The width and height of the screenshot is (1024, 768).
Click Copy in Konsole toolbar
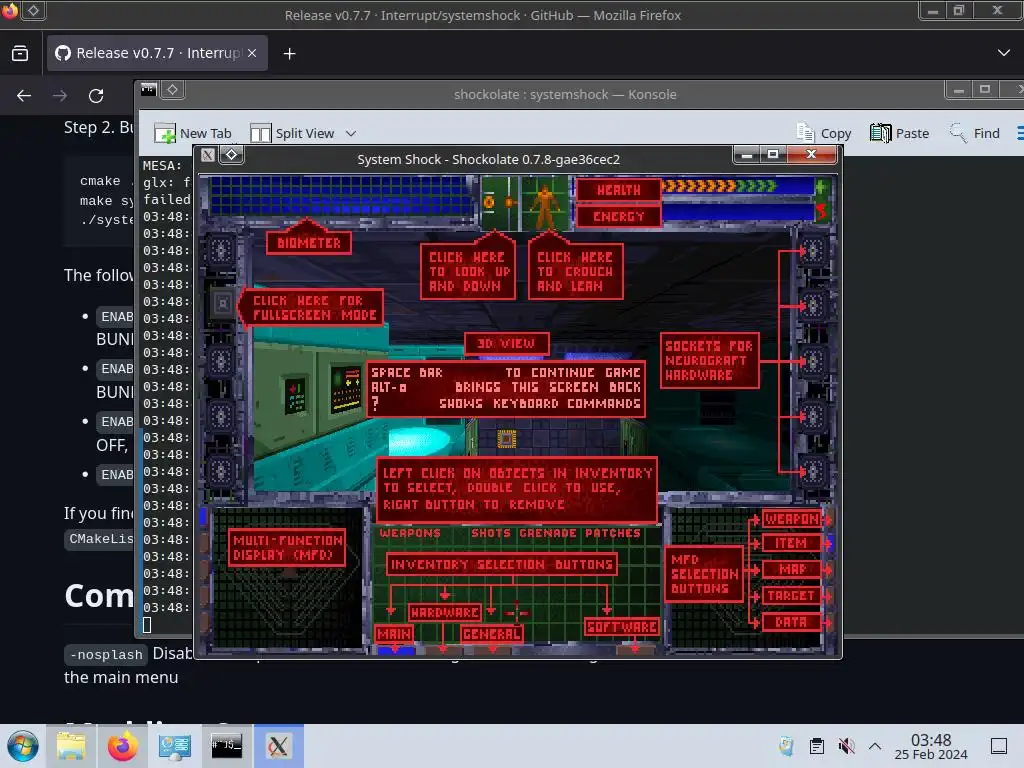click(x=824, y=133)
